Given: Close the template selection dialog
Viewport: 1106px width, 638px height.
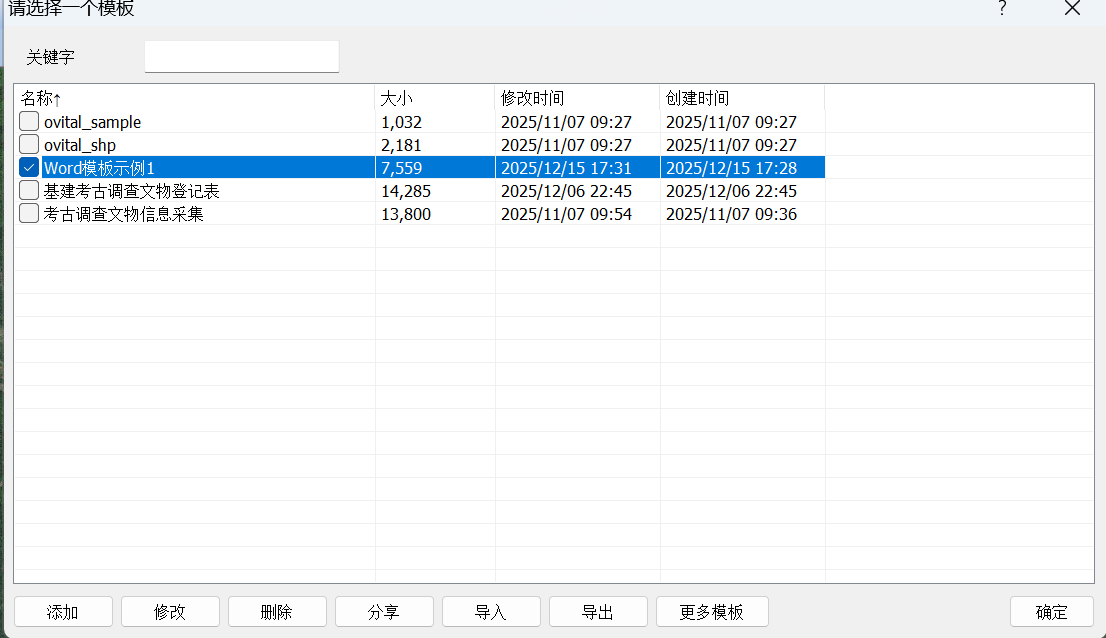Looking at the screenshot, I should (1072, 9).
